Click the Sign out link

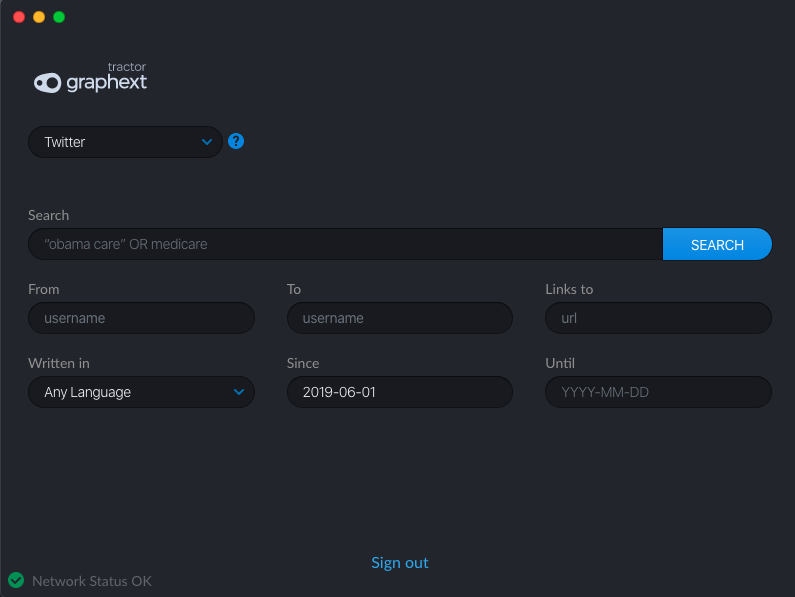pyautogui.click(x=400, y=563)
